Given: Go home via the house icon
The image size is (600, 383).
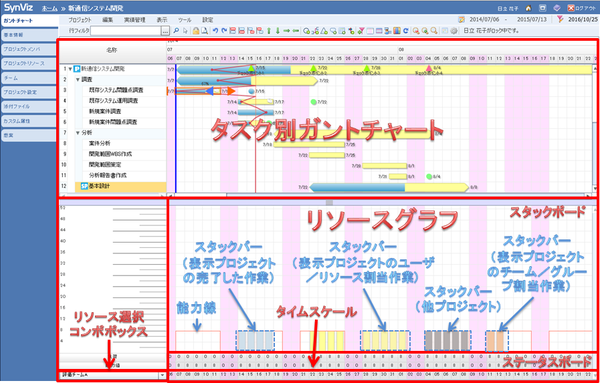Looking at the screenshot, I should click(528, 8).
